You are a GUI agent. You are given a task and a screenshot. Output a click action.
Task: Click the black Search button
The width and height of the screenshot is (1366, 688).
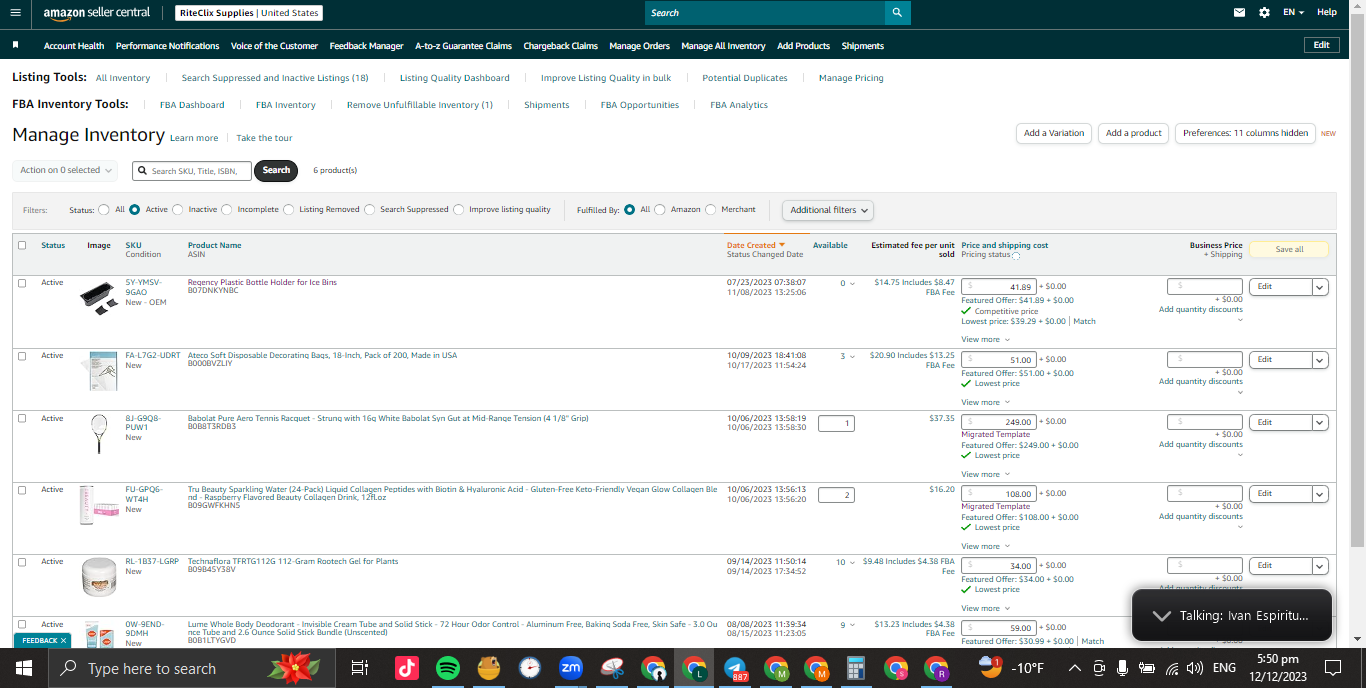[276, 170]
